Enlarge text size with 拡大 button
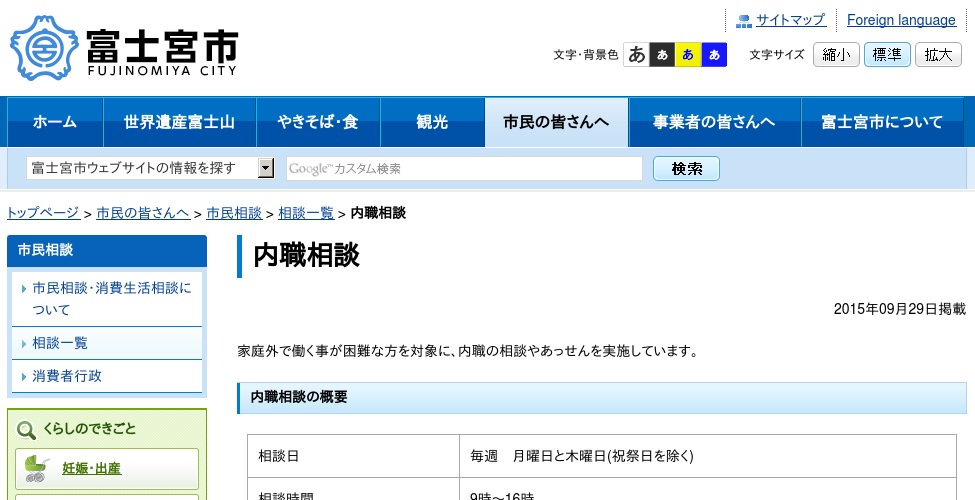Screen dimensions: 975x500 939,55
